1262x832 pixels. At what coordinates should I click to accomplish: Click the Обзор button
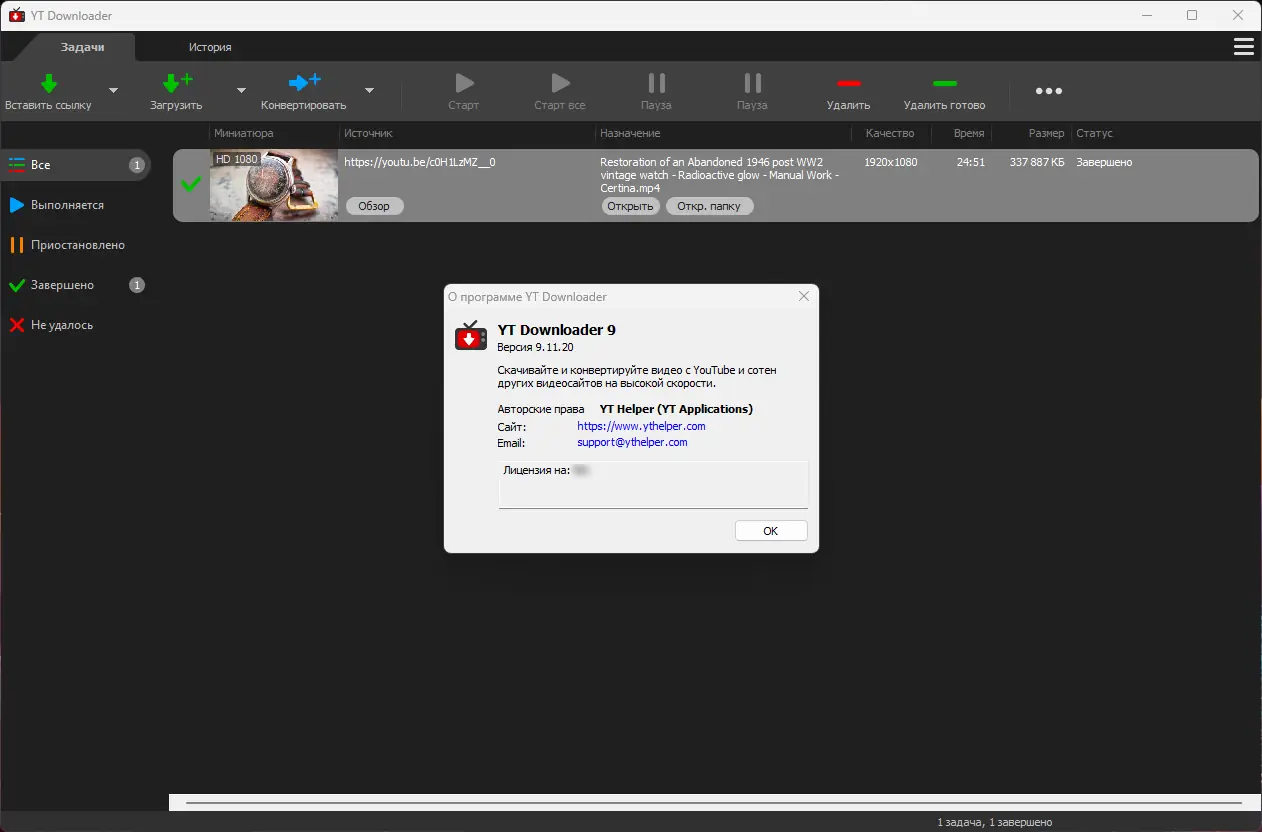[374, 206]
